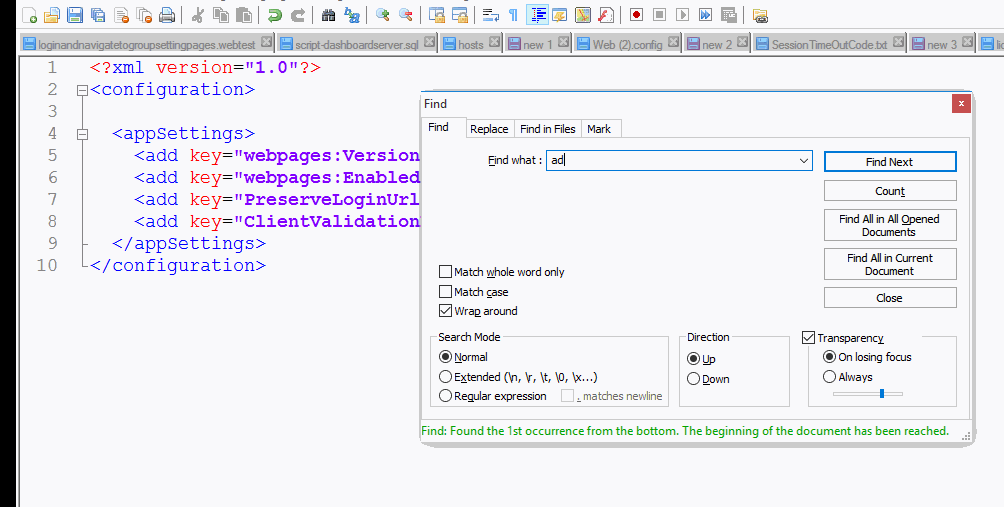
Task: Undo the last action
Action: 275,15
